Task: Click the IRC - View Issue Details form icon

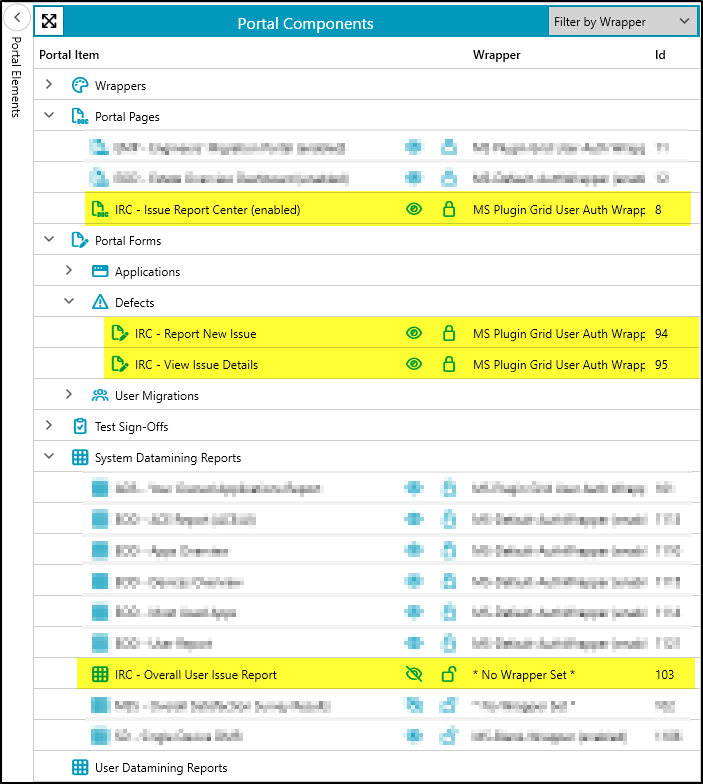Action: click(x=120, y=364)
